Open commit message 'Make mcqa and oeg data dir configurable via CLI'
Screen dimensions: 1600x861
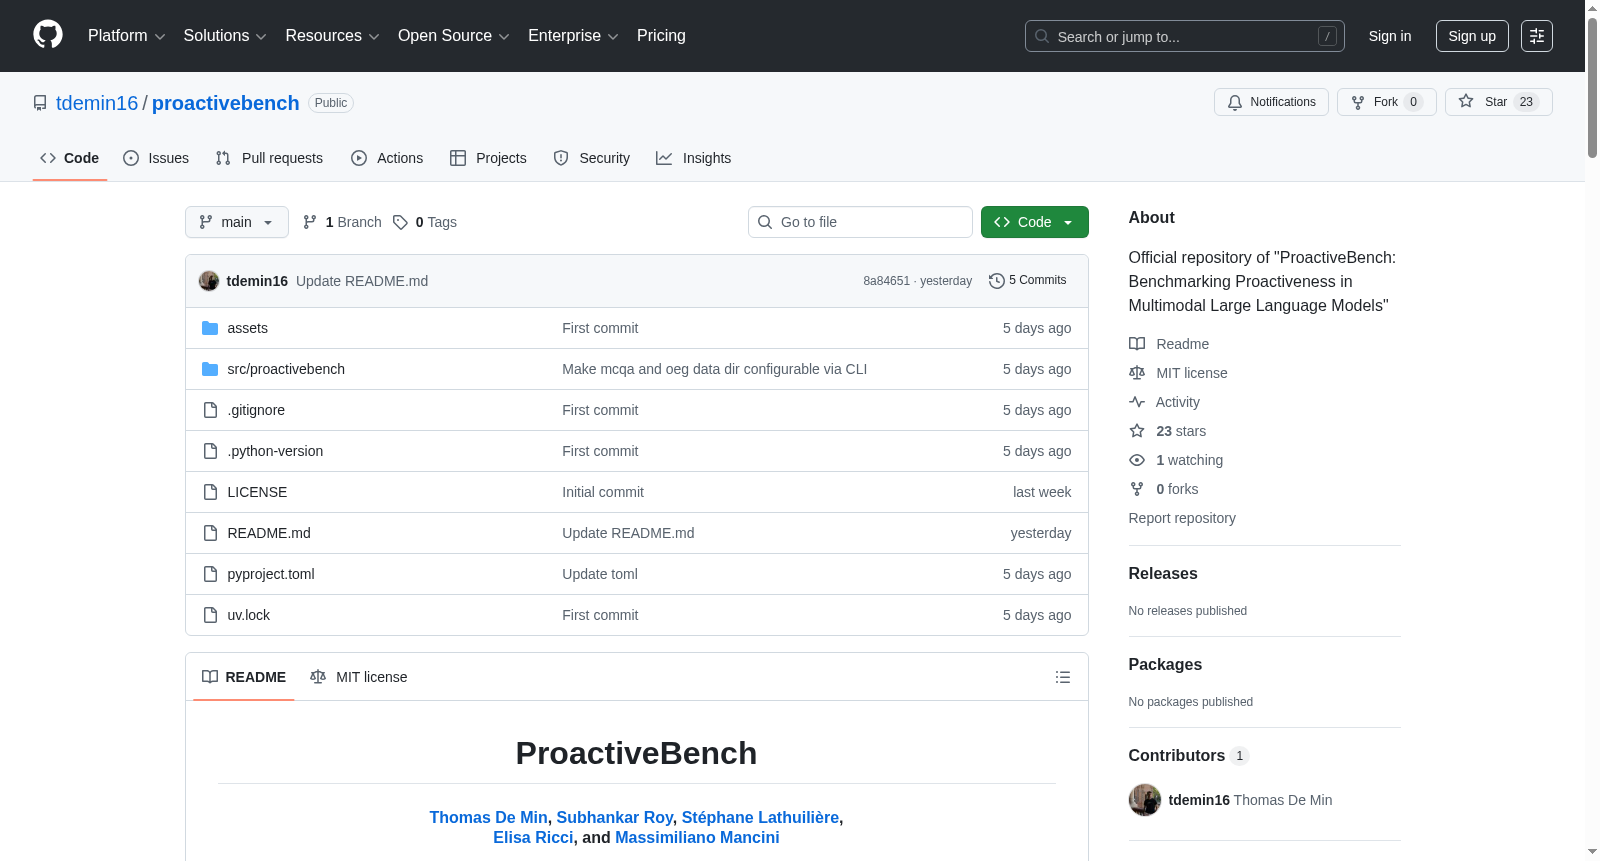(715, 369)
